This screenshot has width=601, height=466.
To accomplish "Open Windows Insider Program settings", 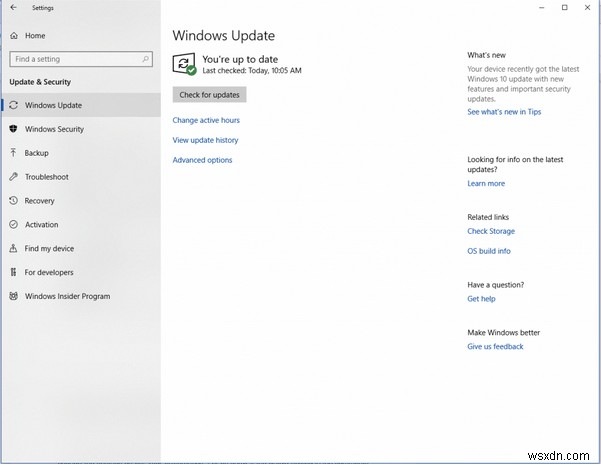I will pyautogui.click(x=81, y=296).
